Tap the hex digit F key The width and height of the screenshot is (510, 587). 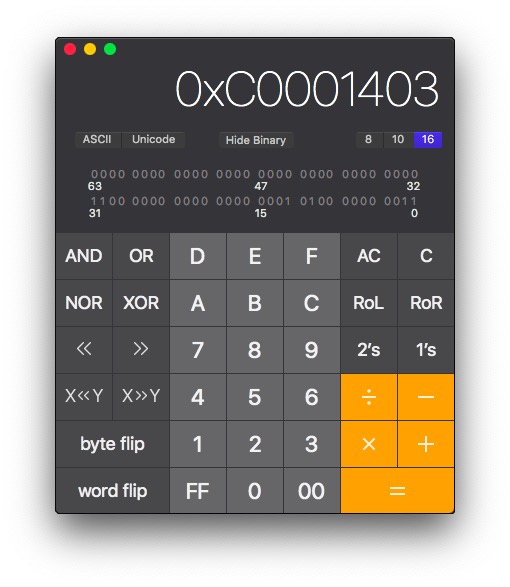pyautogui.click(x=312, y=256)
